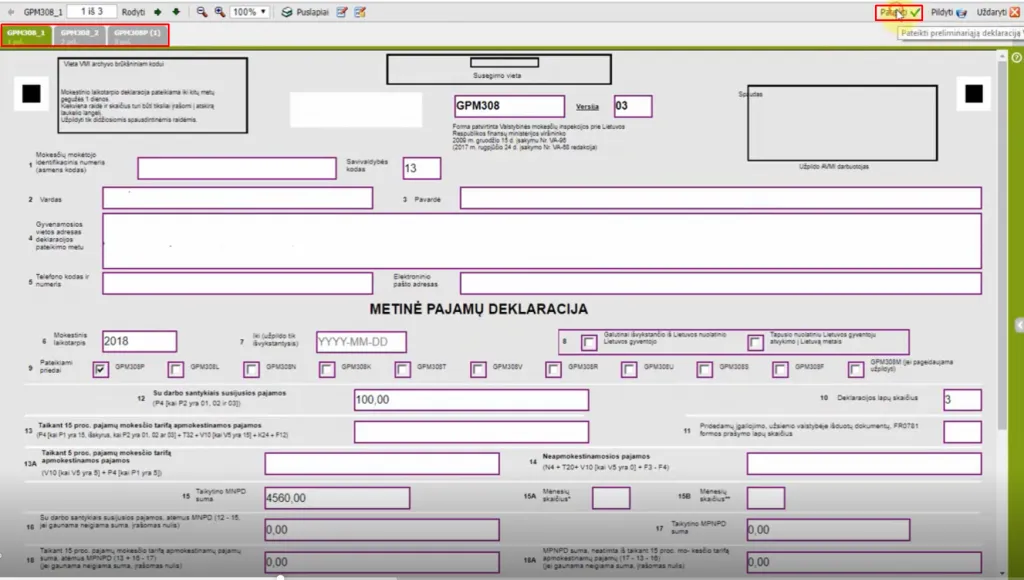Expand the side panel handle at right edge

[1019, 325]
